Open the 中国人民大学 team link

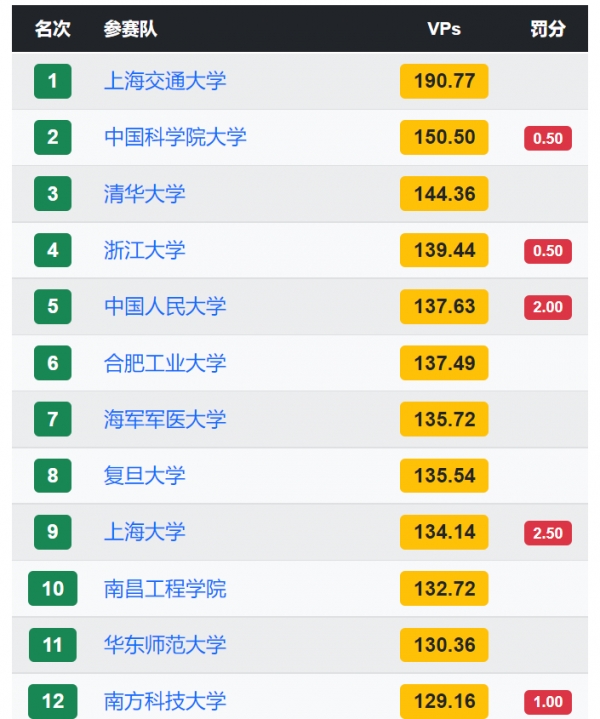(x=165, y=306)
